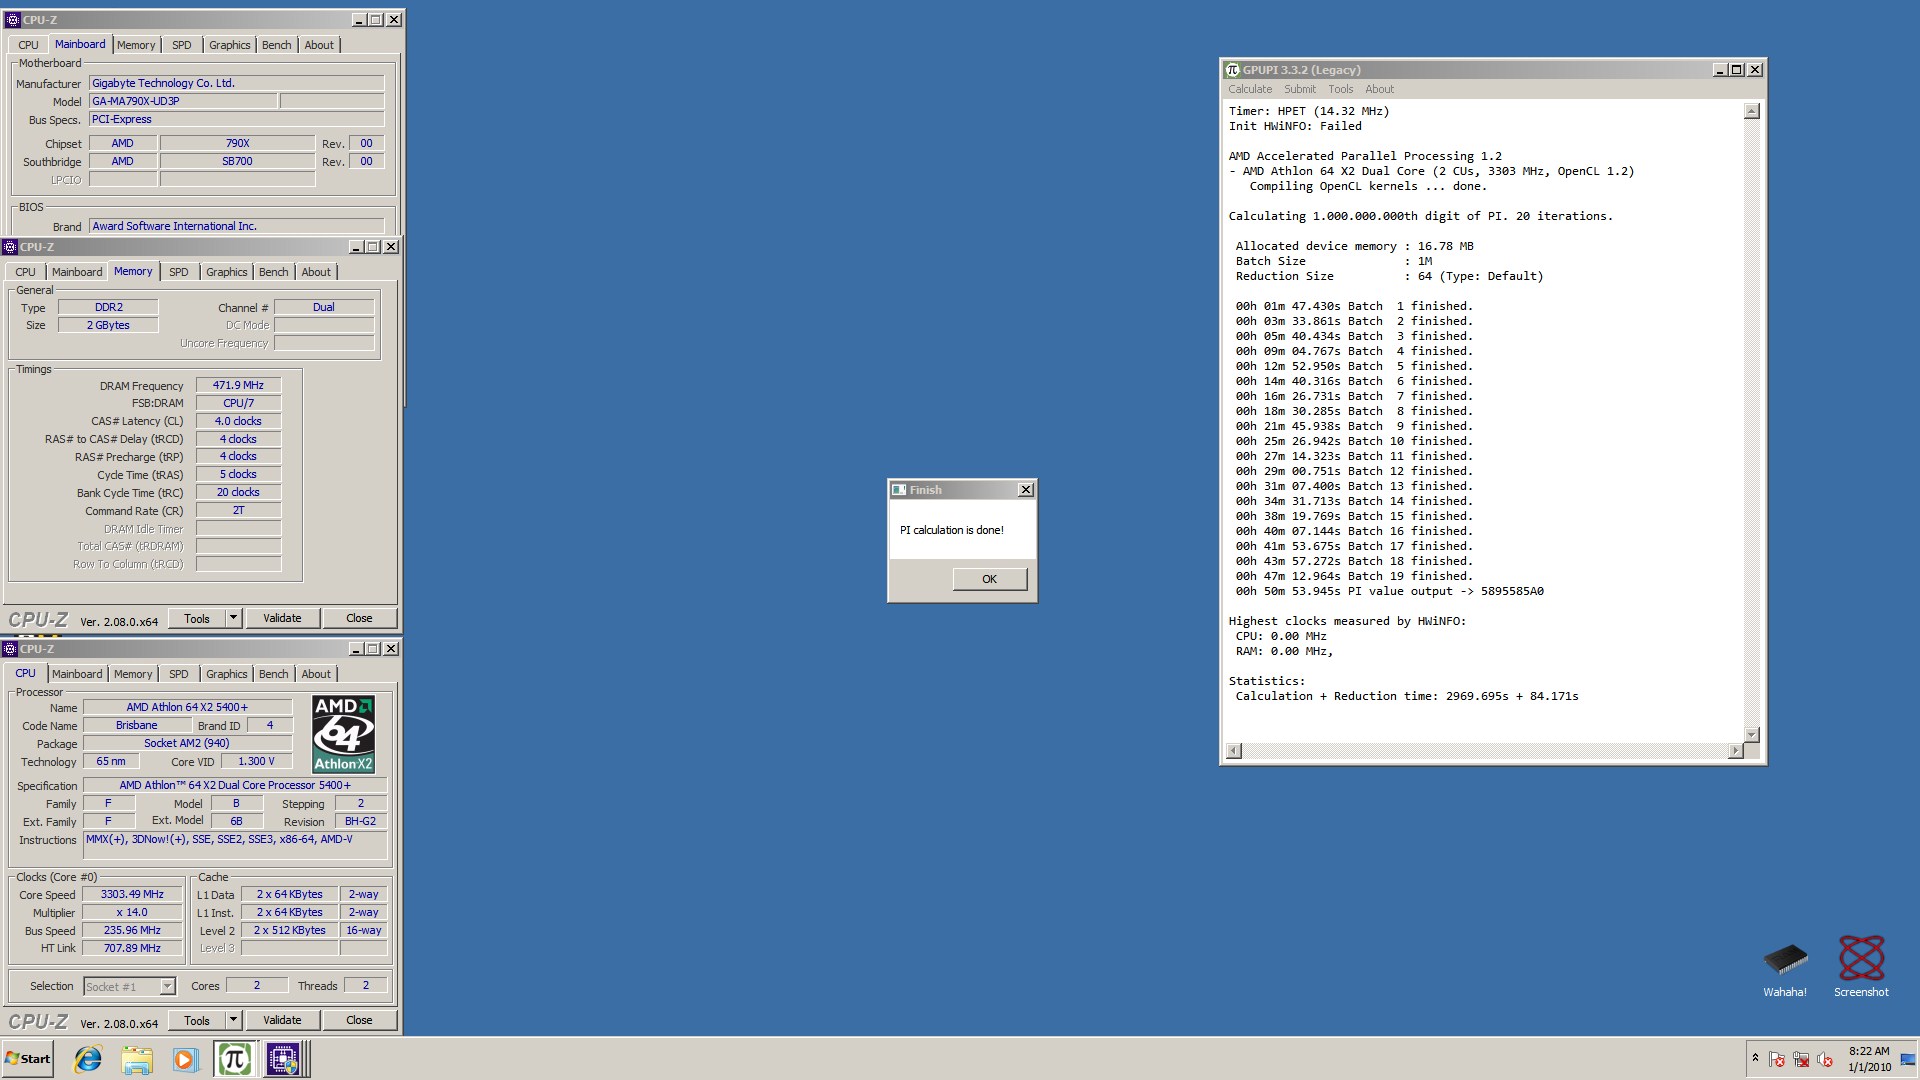Screen dimensions: 1920x1080
Task: Click the Gigabyte Technology Co. Ltd. manufacturer field
Action: point(236,83)
